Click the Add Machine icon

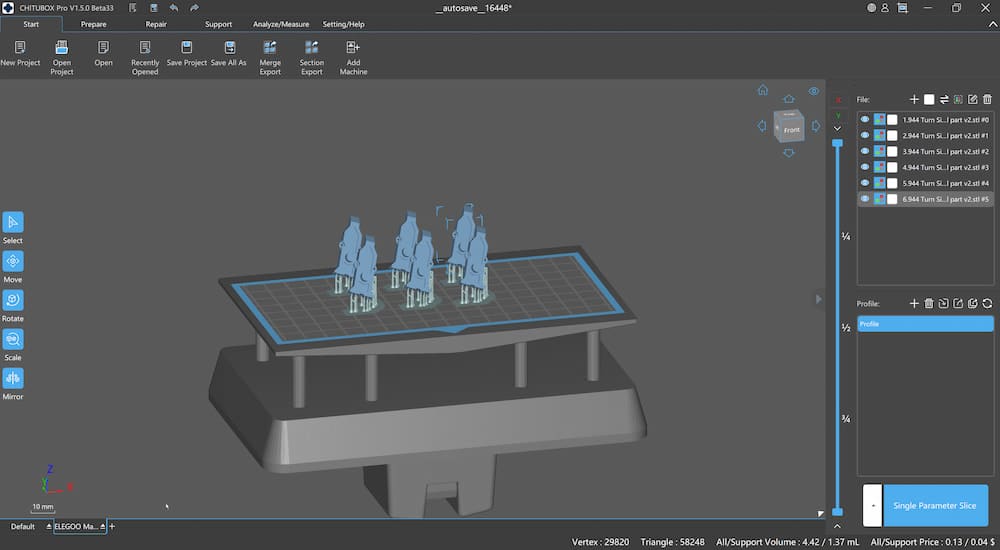[353, 47]
